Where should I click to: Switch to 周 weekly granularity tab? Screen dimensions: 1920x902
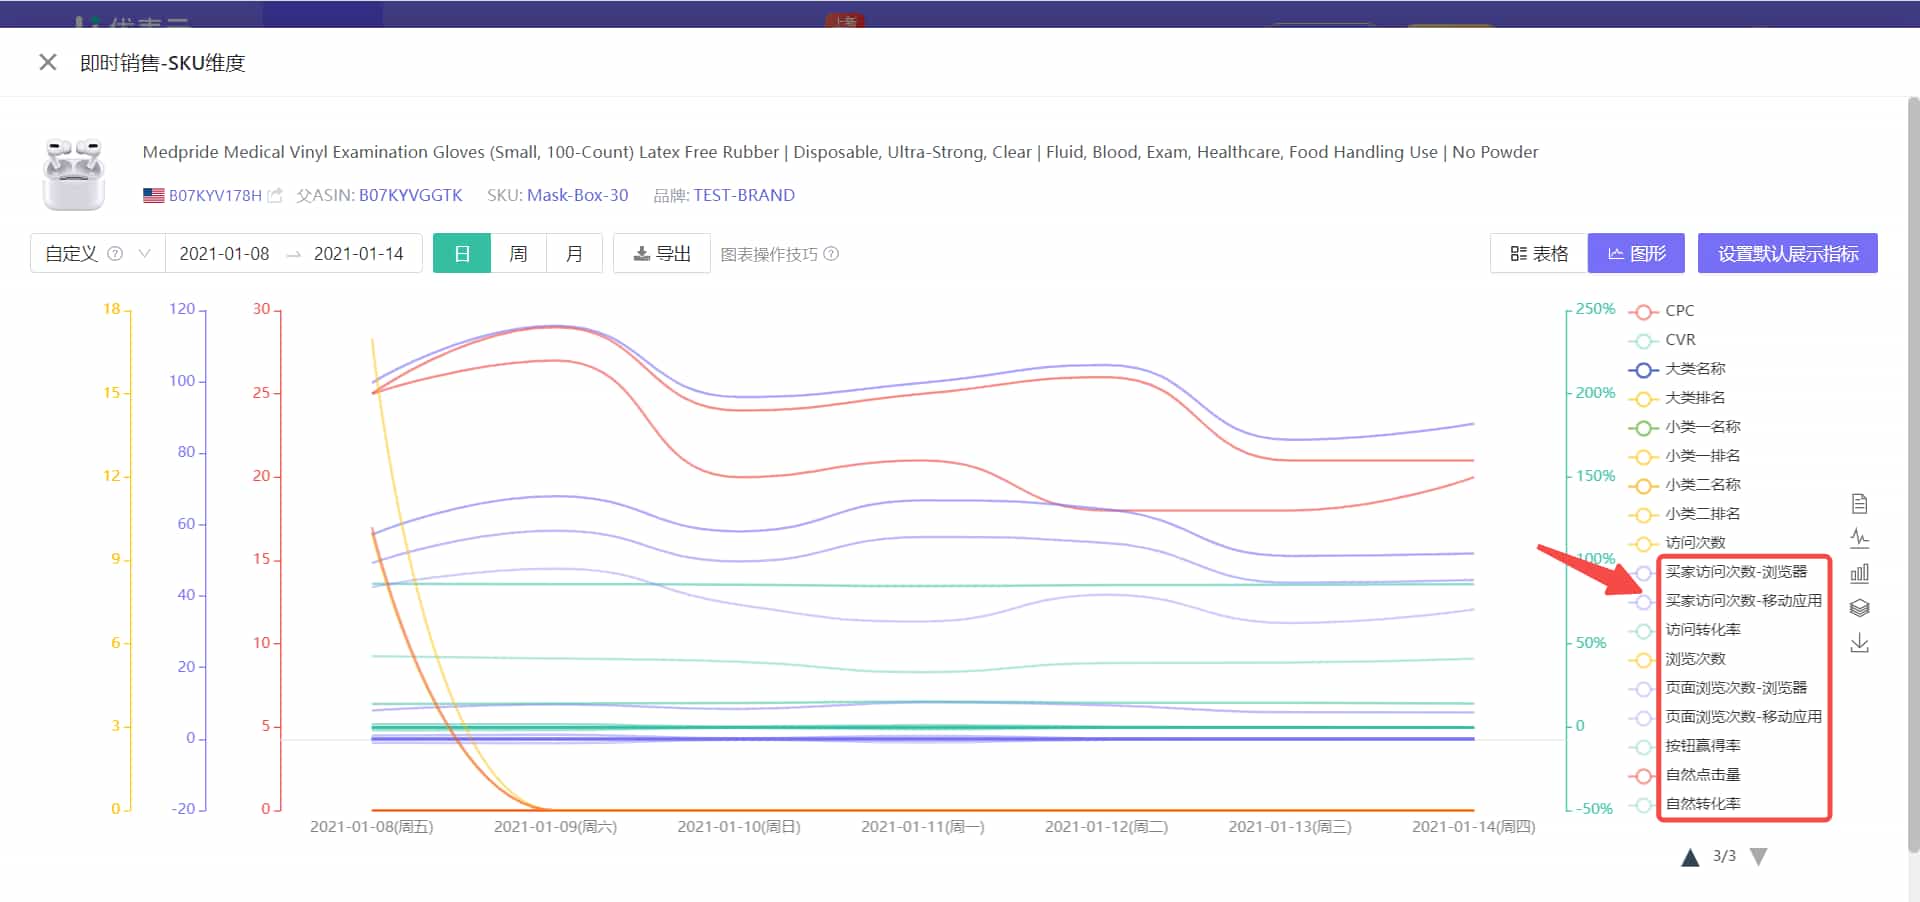coord(518,254)
